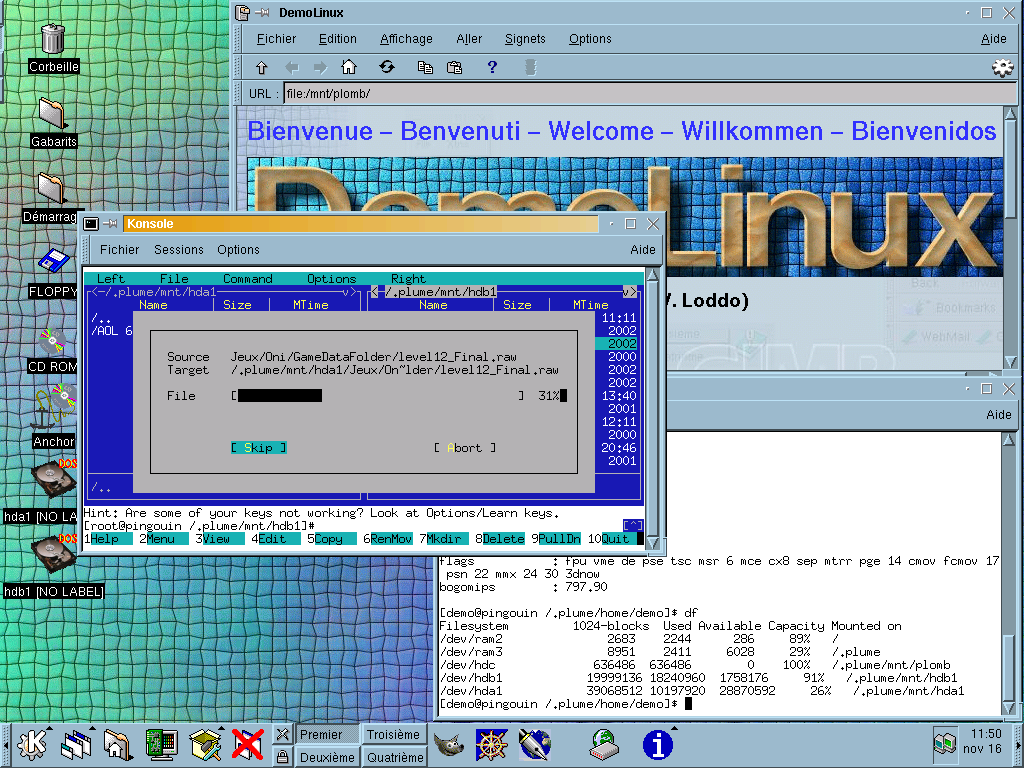
Task: Click the Up arrow navigation icon
Action: coord(262,68)
